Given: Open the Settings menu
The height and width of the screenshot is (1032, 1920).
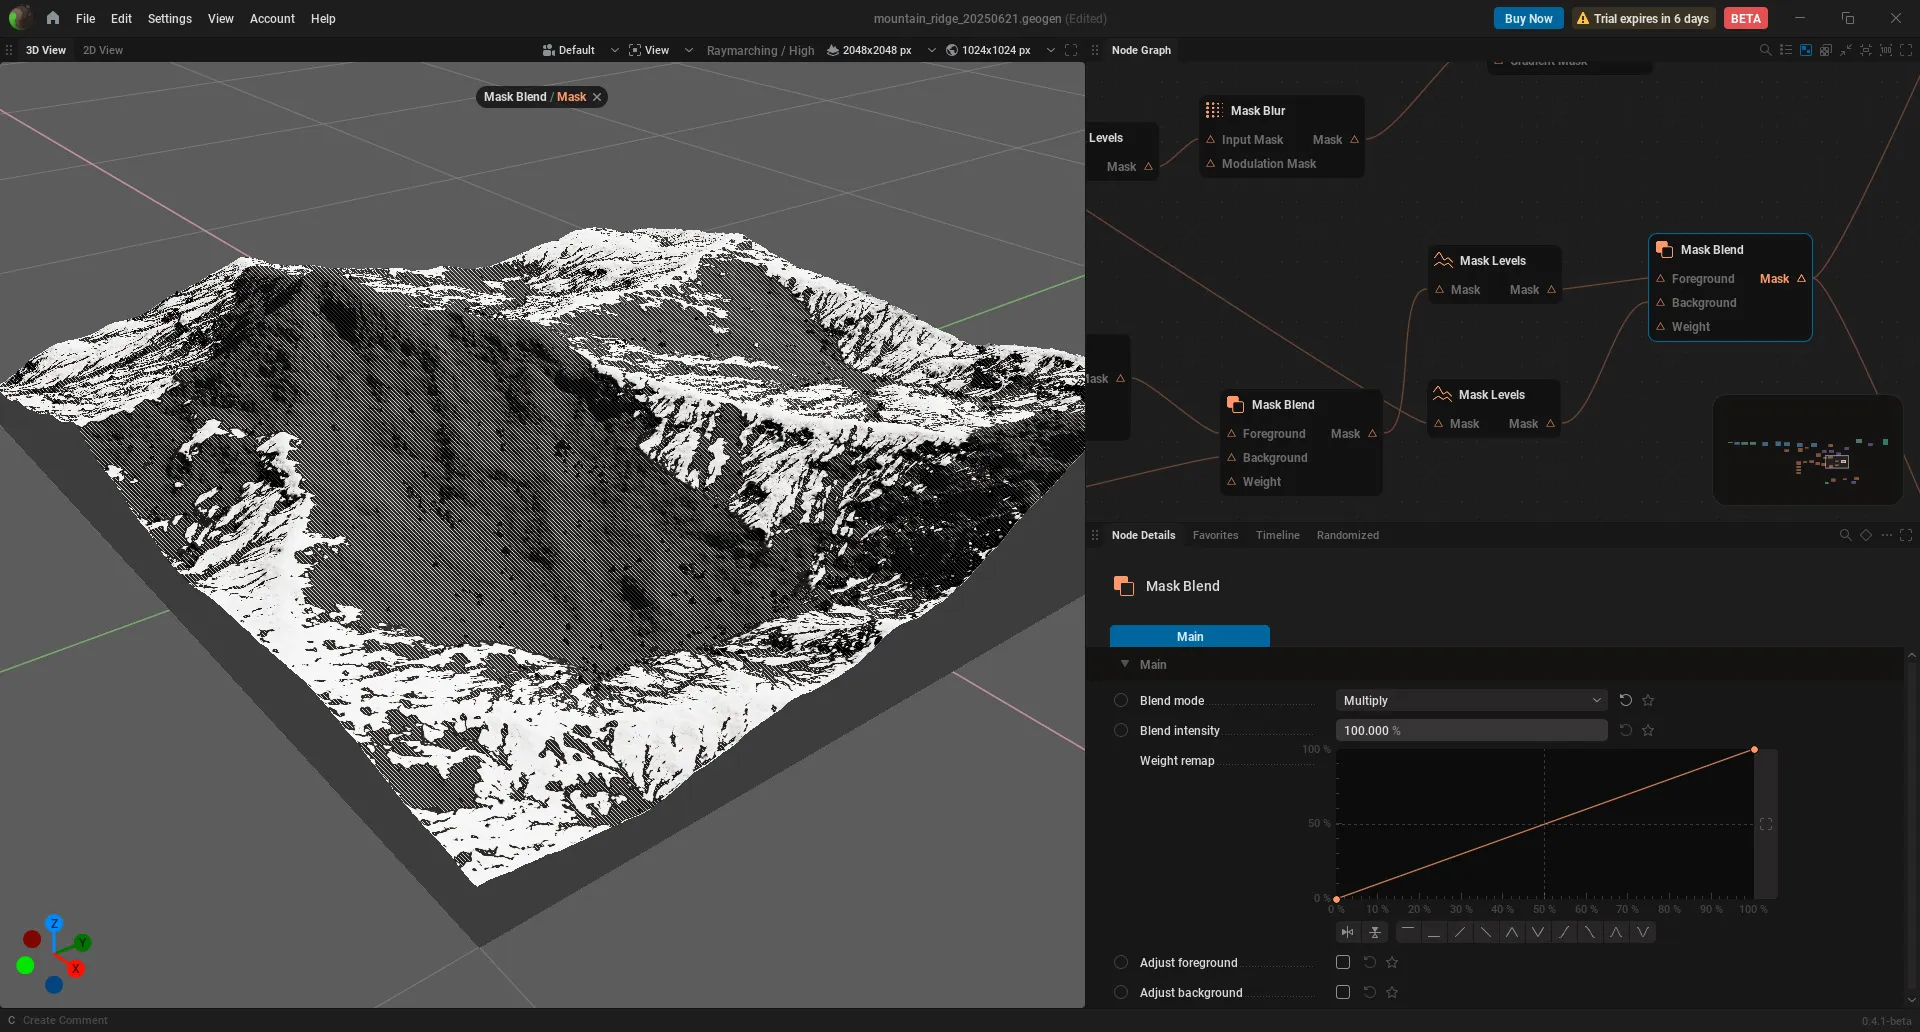Looking at the screenshot, I should point(169,18).
